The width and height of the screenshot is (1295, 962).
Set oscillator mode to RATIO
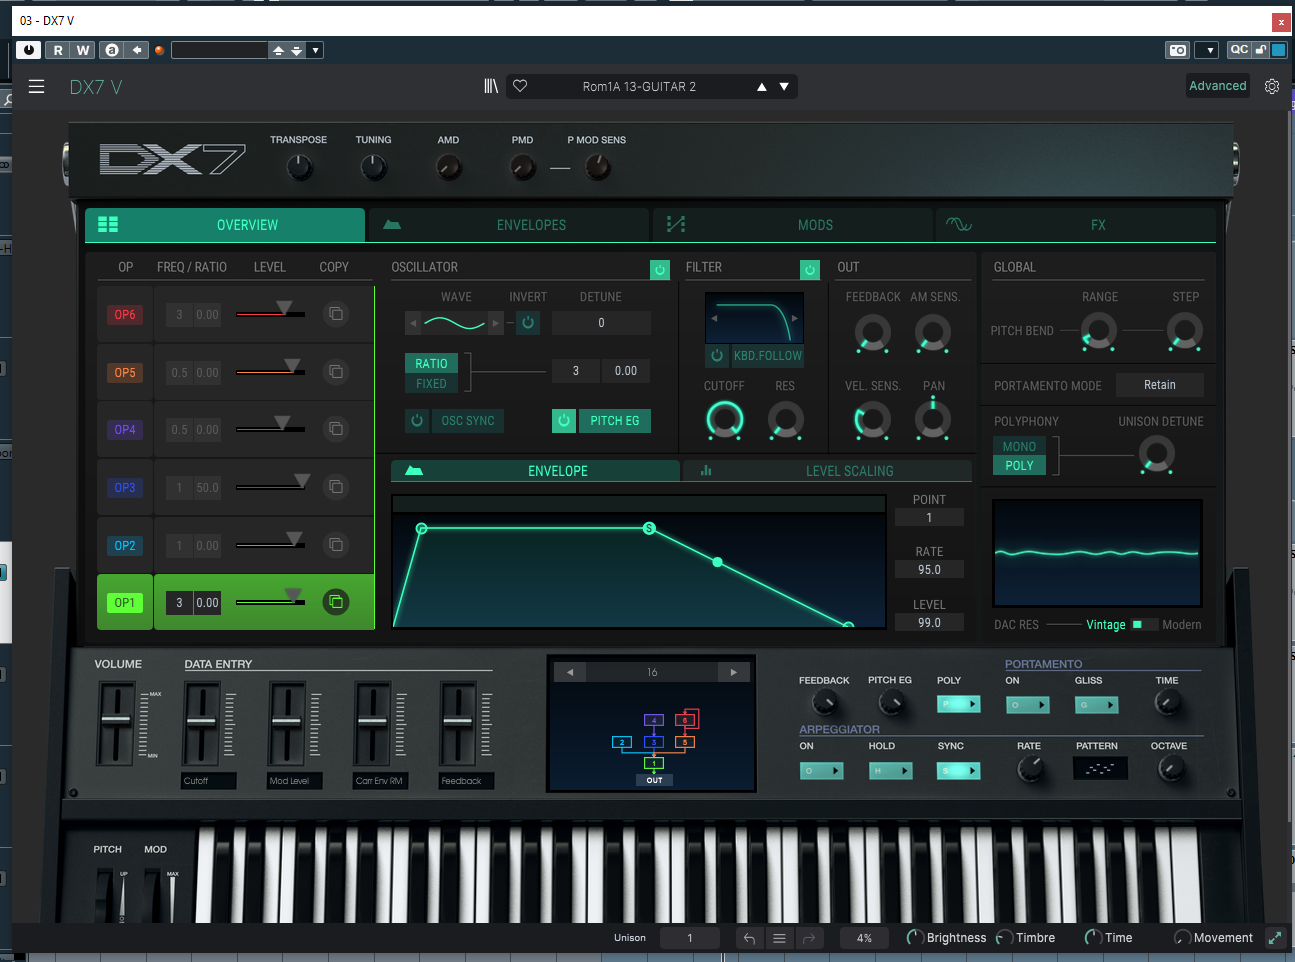click(x=431, y=364)
